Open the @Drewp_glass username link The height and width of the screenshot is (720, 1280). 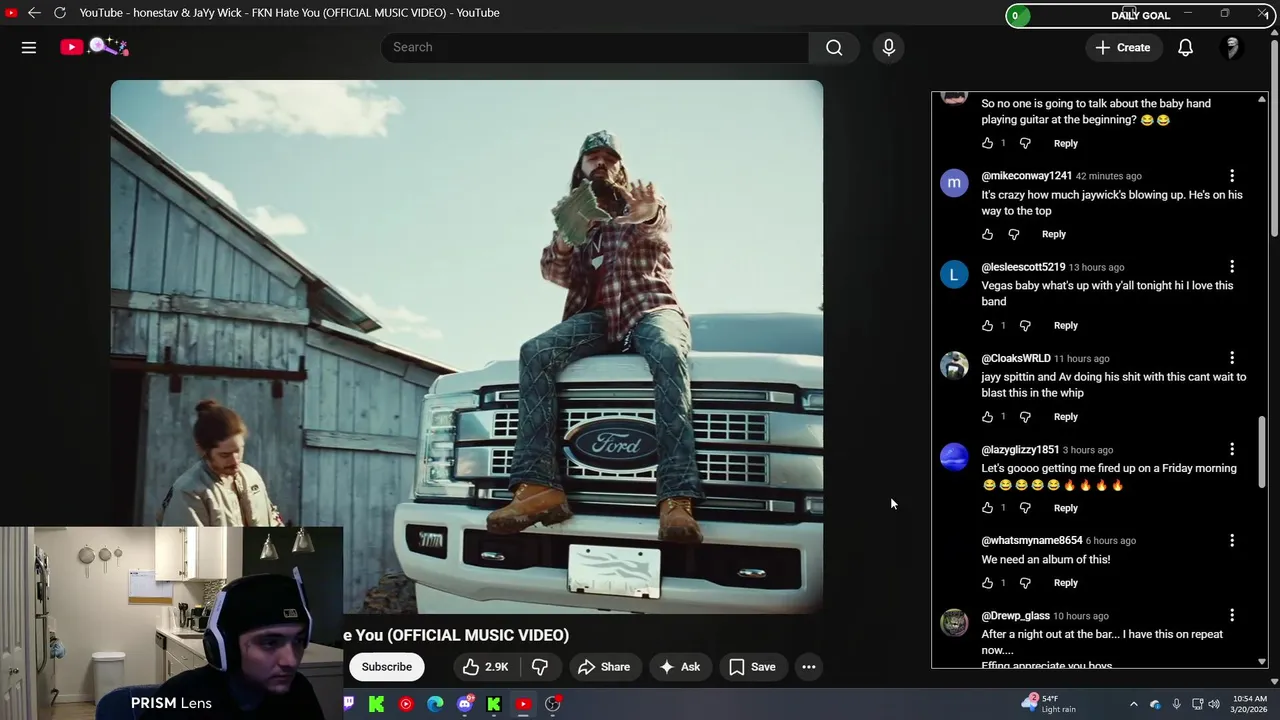coord(1015,616)
